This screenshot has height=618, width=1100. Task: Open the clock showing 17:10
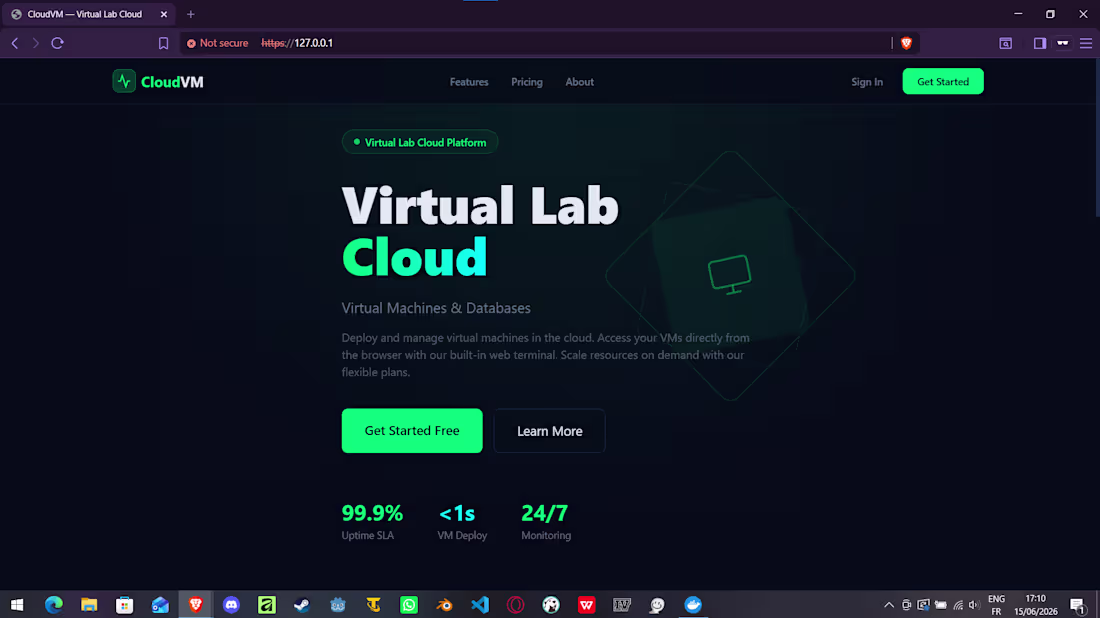pyautogui.click(x=1036, y=605)
